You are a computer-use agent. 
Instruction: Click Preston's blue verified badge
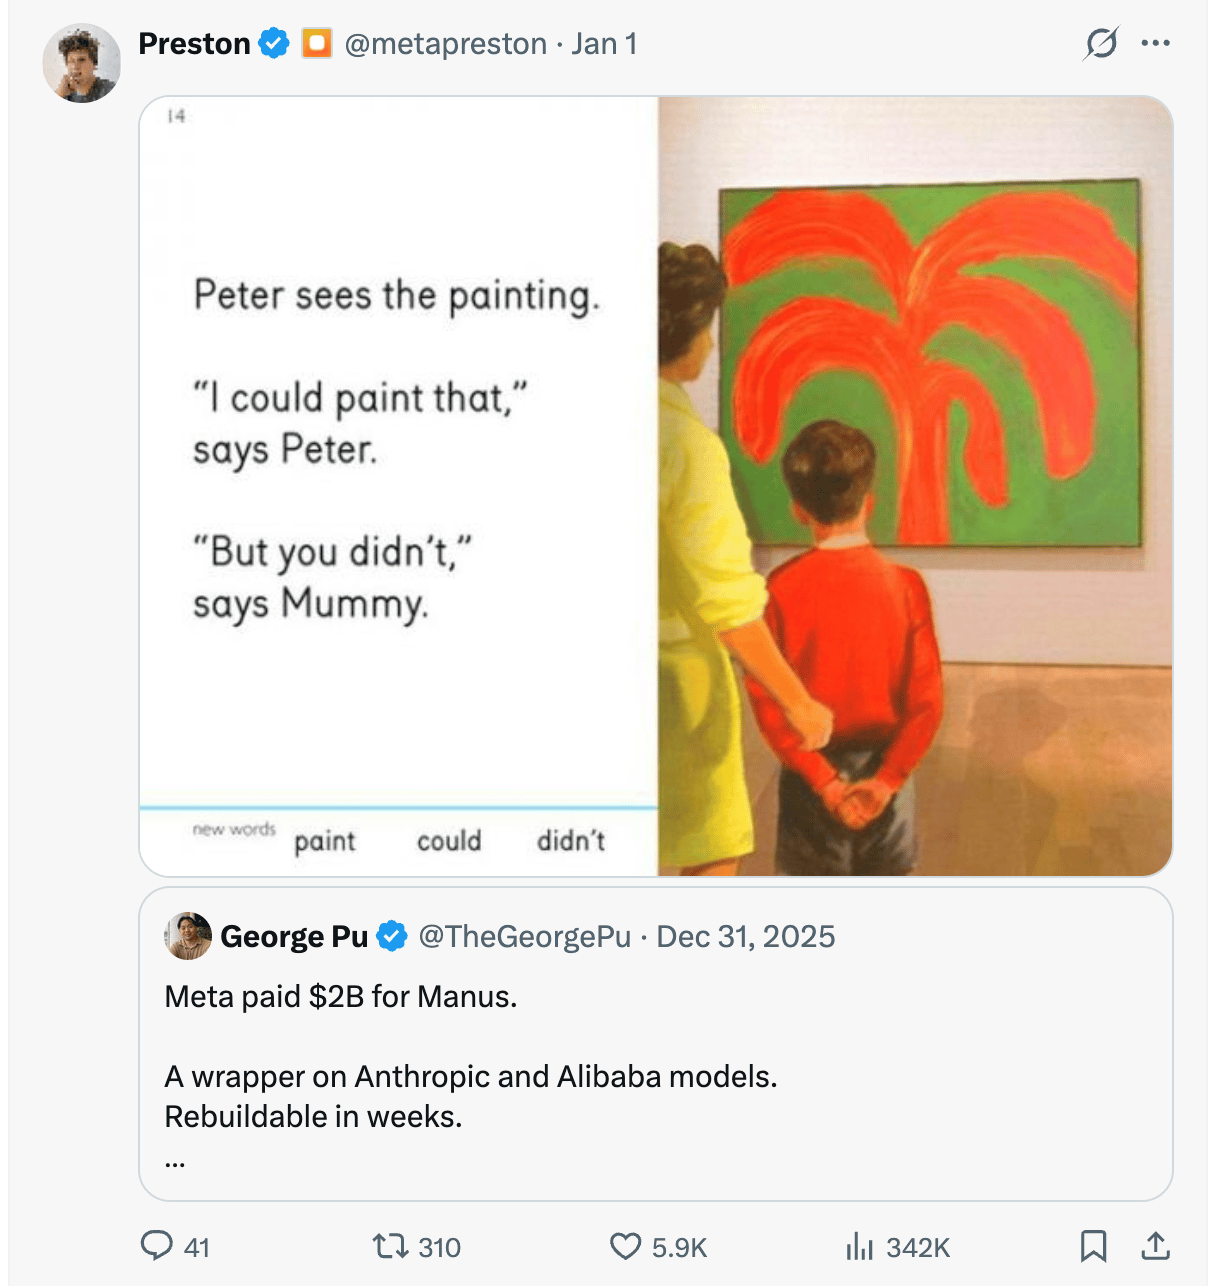click(274, 44)
